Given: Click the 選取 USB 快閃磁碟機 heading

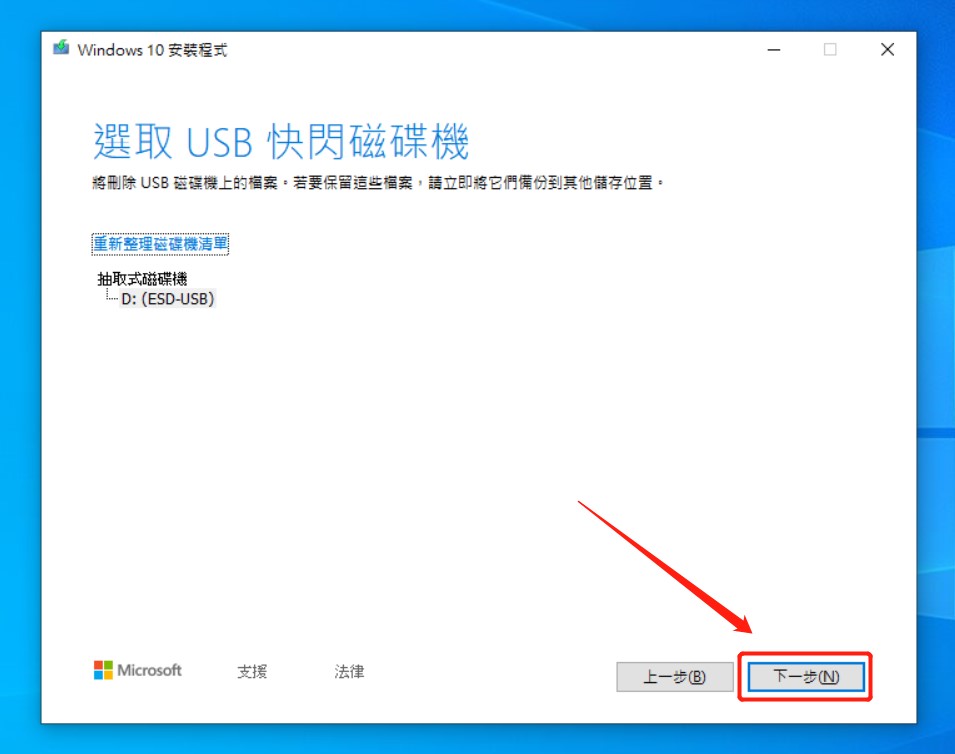Looking at the screenshot, I should coord(281,143).
